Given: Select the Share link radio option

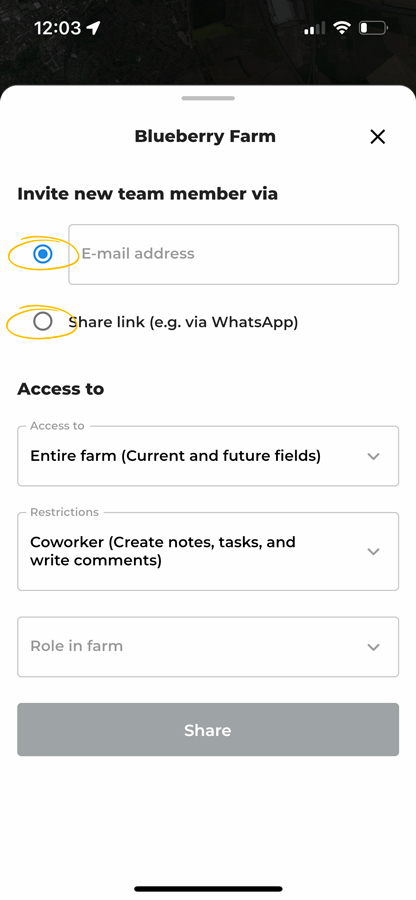Looking at the screenshot, I should [42, 321].
